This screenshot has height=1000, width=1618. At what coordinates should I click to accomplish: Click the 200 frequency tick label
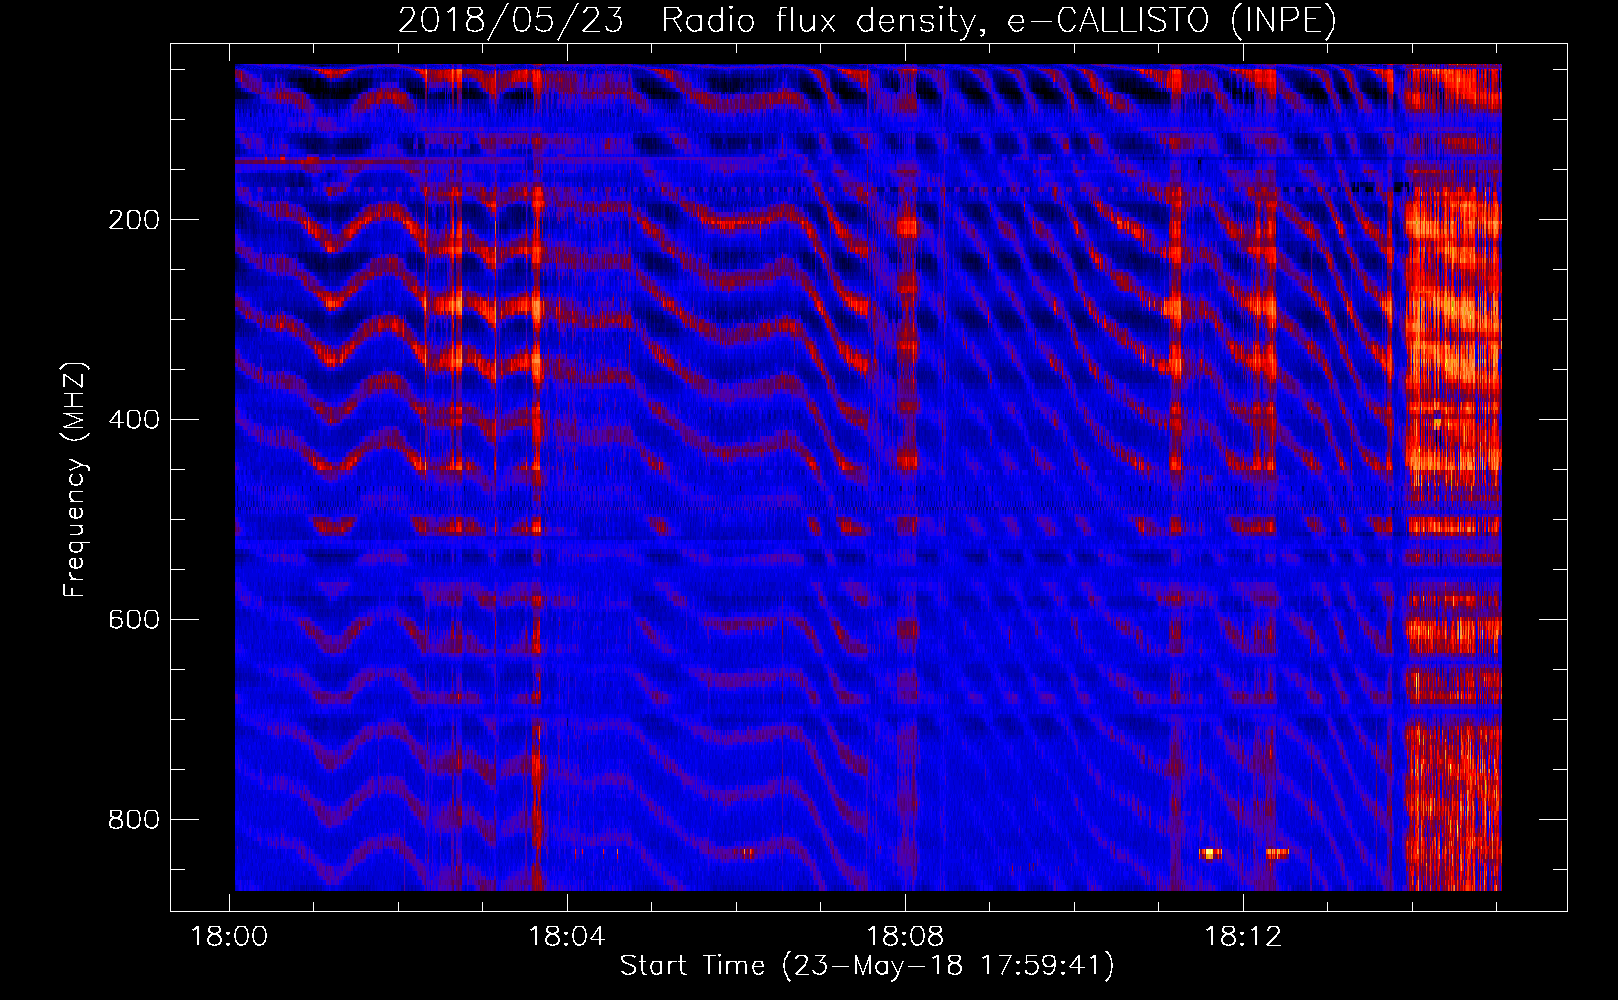coord(134,219)
